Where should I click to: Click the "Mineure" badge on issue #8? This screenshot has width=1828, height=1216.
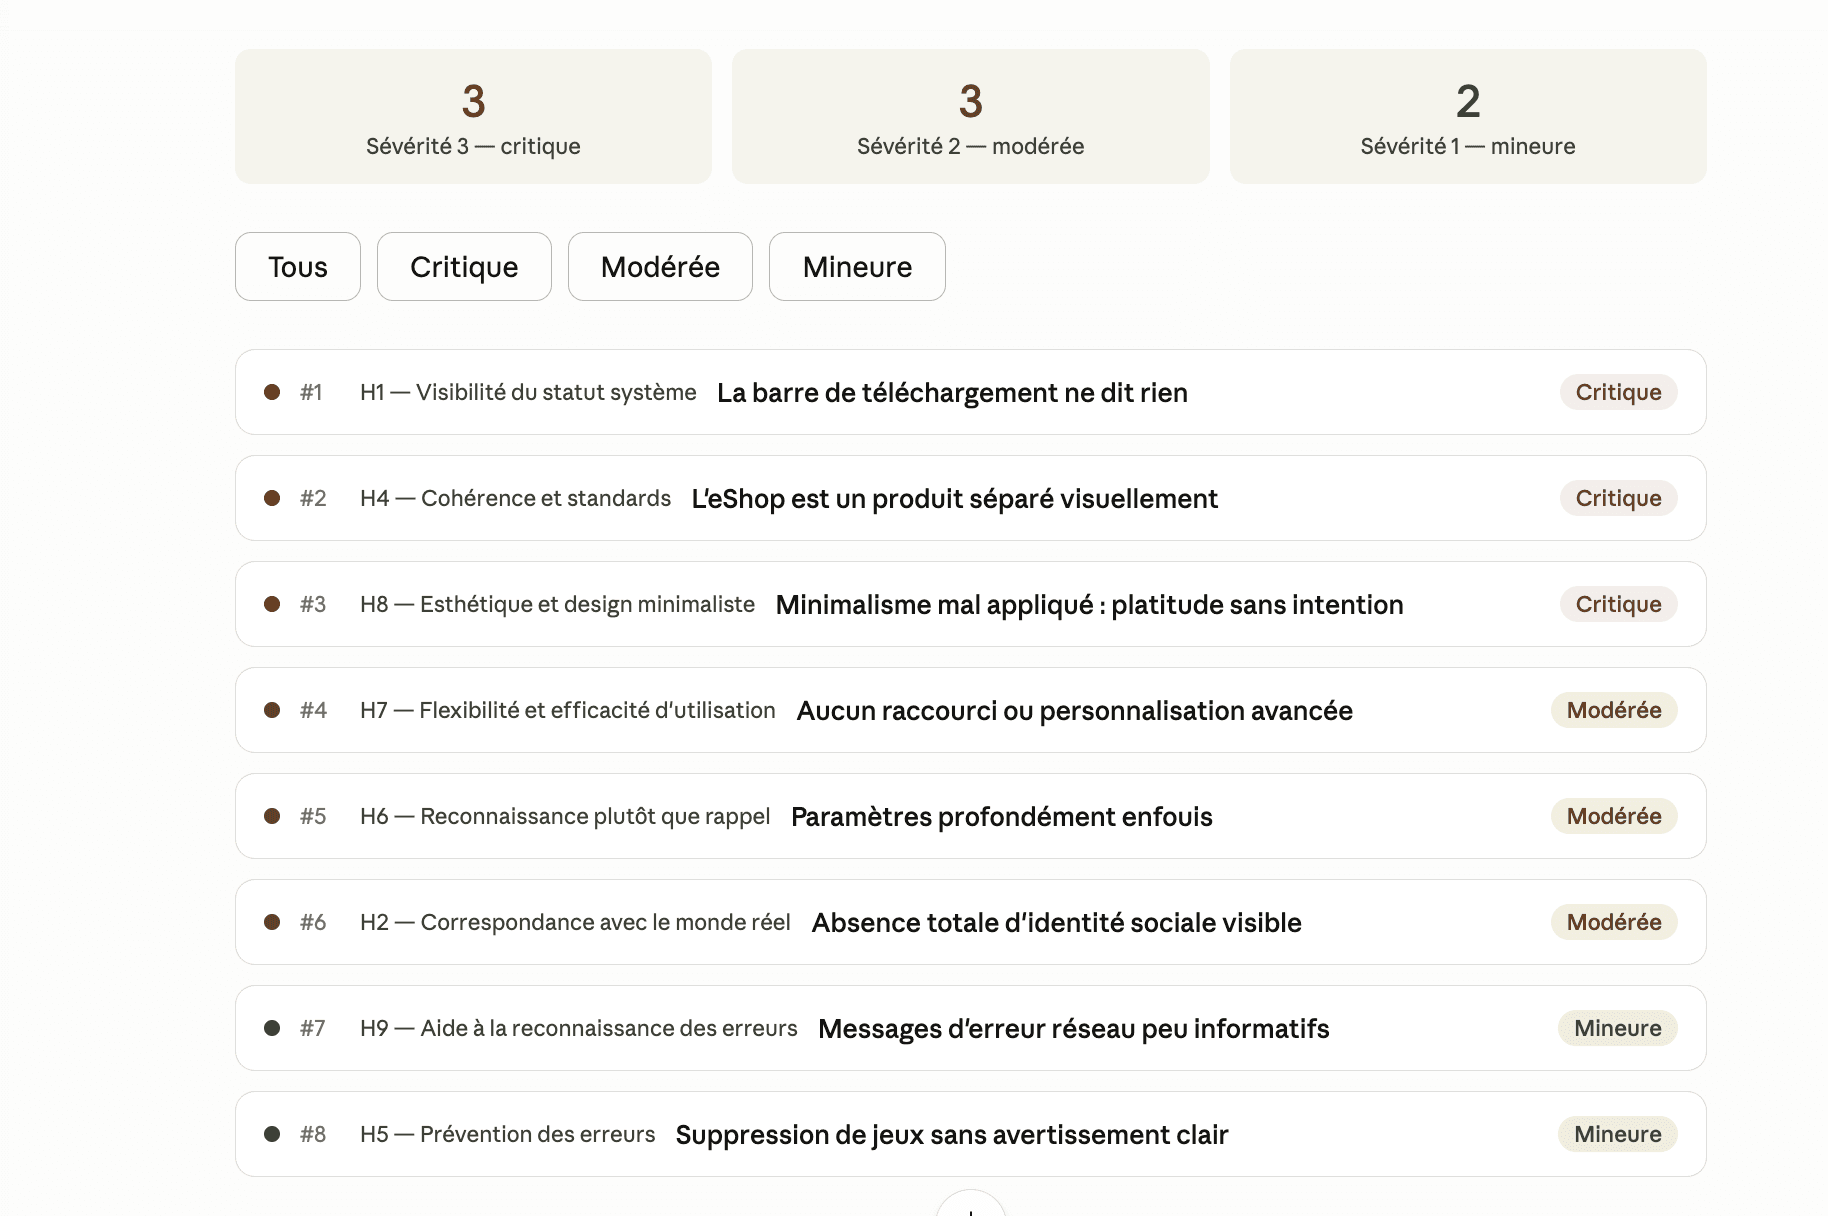(1617, 1134)
